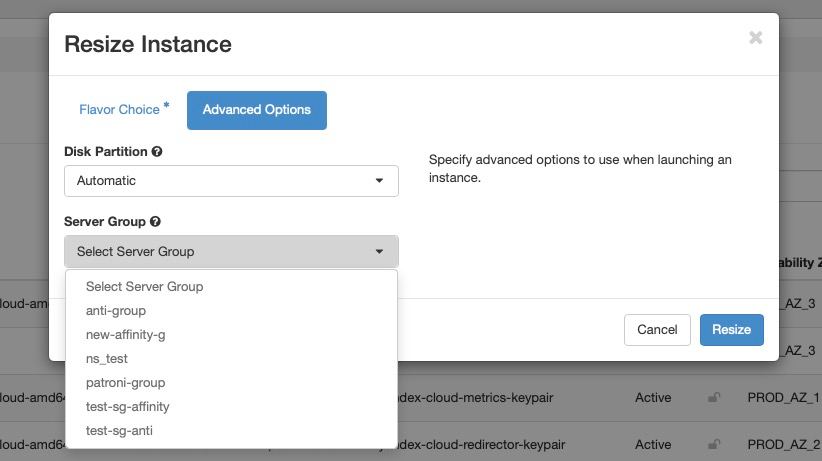Switch to the Flavor Choice tab
This screenshot has height=461, width=822.
[124, 110]
